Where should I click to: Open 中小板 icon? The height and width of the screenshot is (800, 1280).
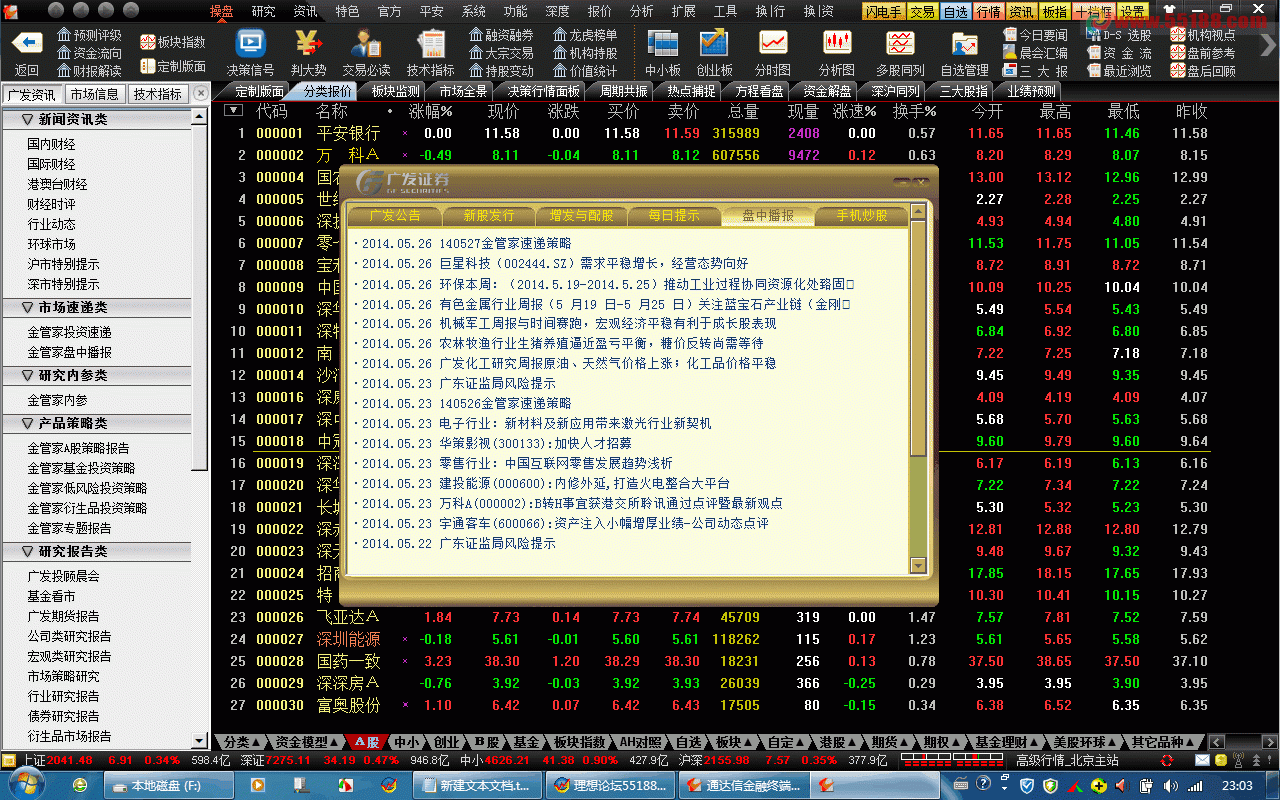pyautogui.click(x=662, y=45)
